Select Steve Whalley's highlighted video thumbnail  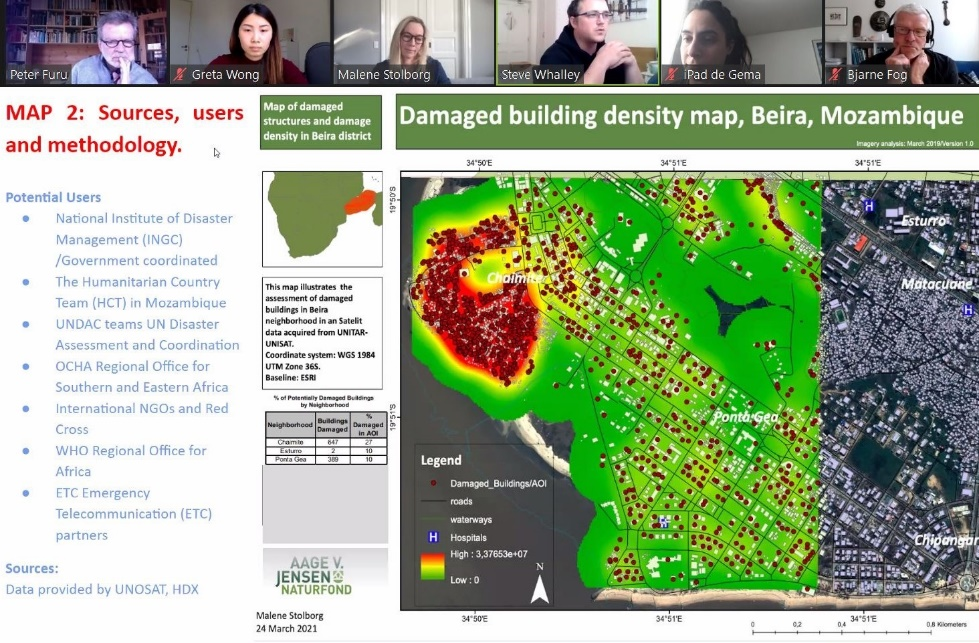tap(577, 42)
